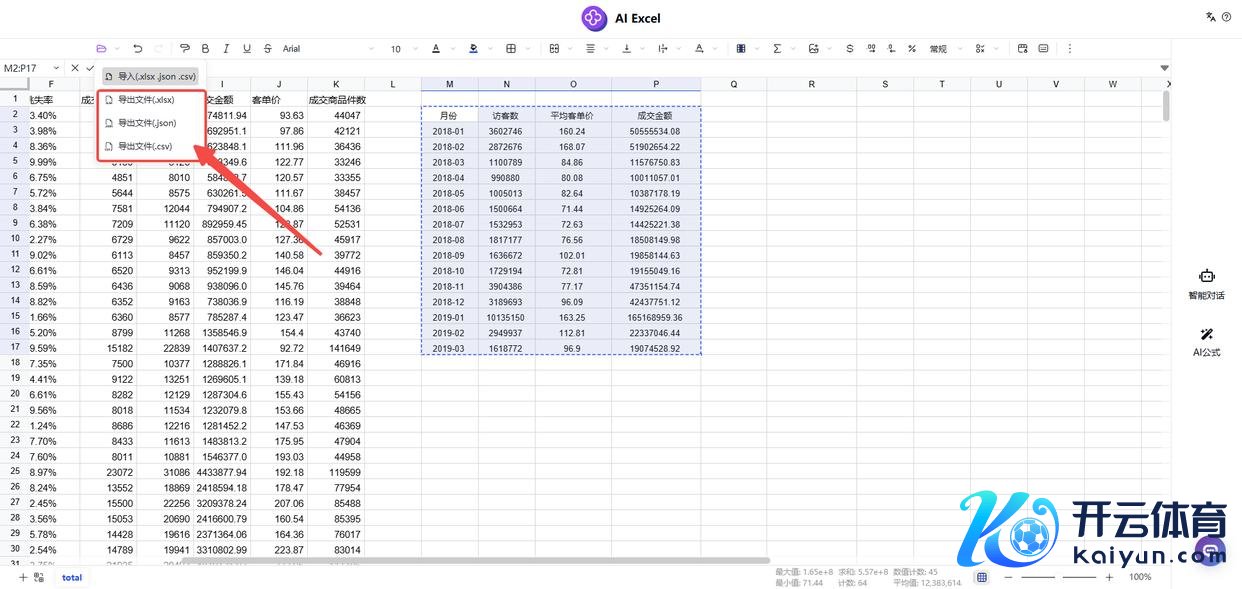This screenshot has width=1242, height=589.
Task: Click the font color A icon
Action: pos(436,48)
